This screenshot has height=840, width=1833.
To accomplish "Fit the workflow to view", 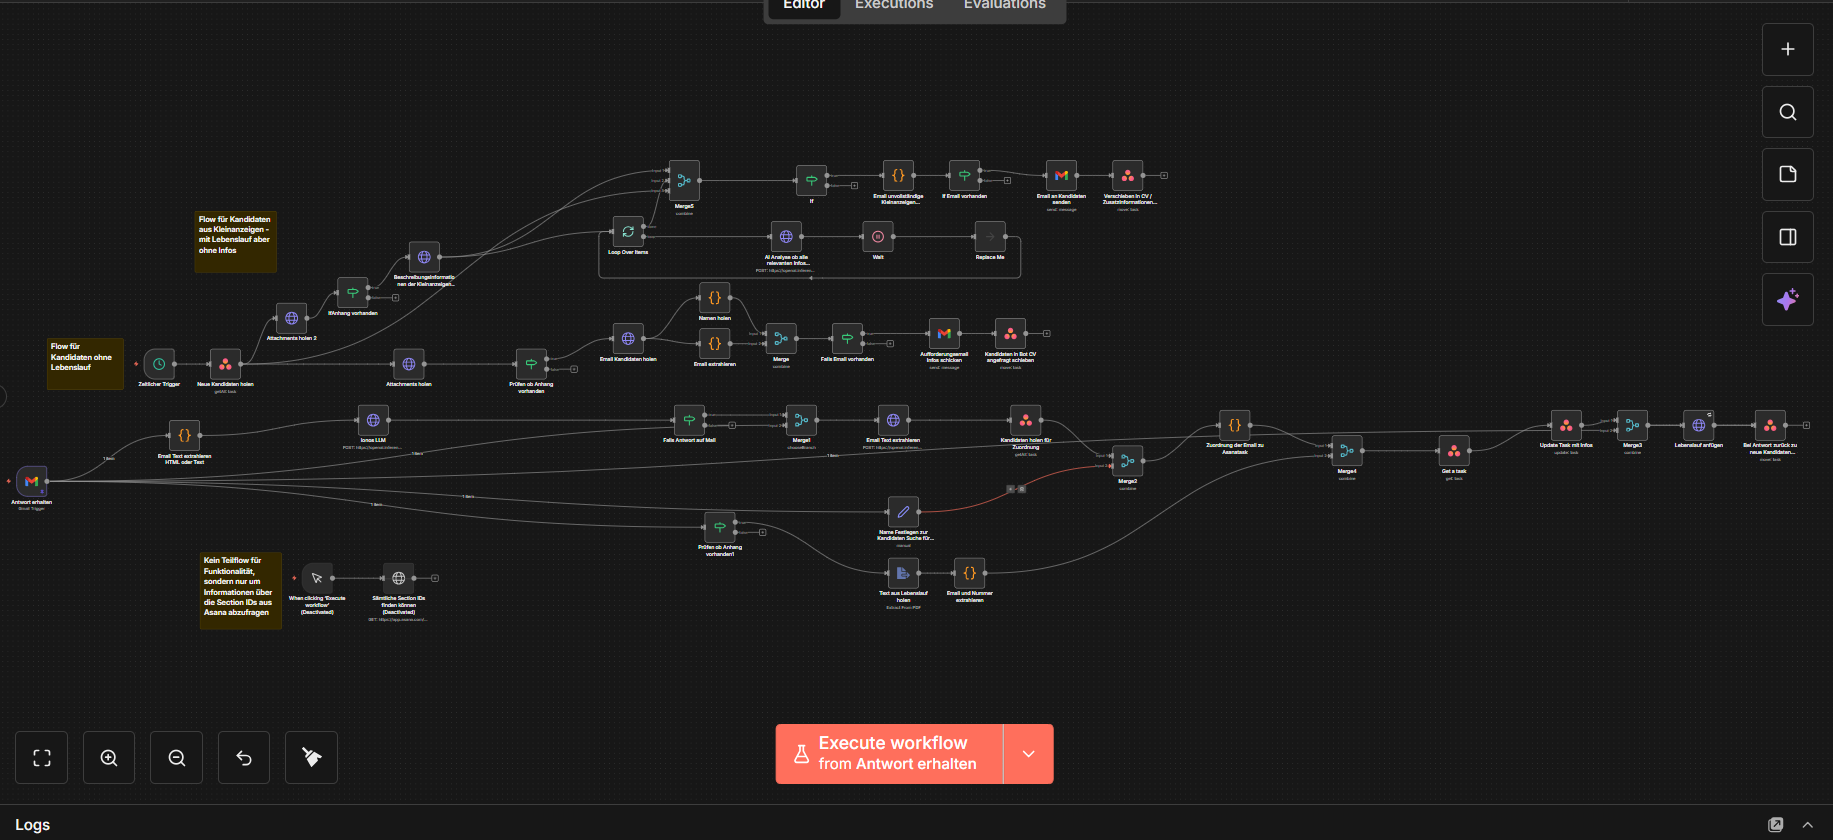I will [x=42, y=758].
